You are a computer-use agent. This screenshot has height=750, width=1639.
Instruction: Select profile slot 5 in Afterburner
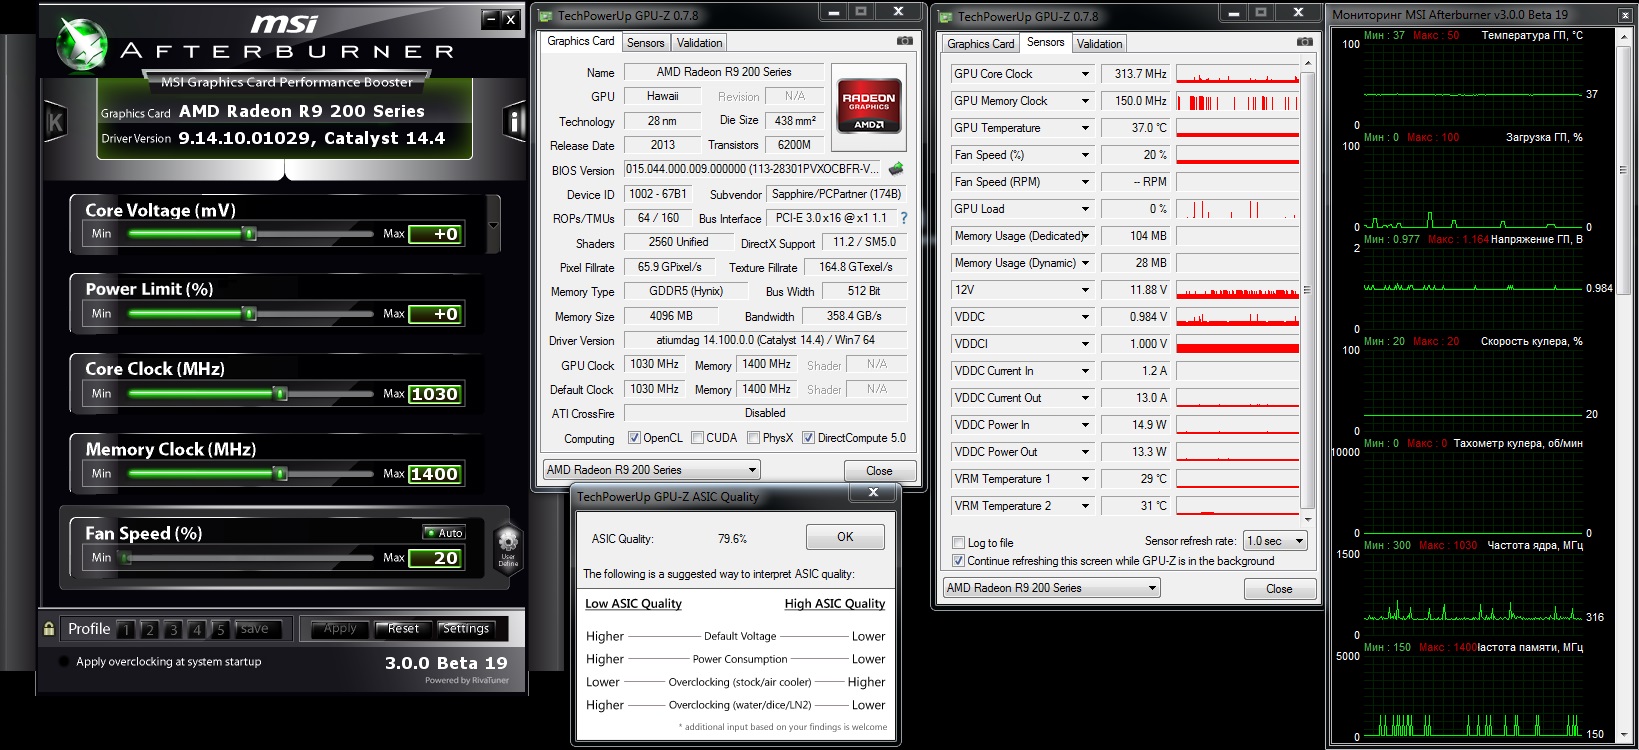pyautogui.click(x=221, y=629)
